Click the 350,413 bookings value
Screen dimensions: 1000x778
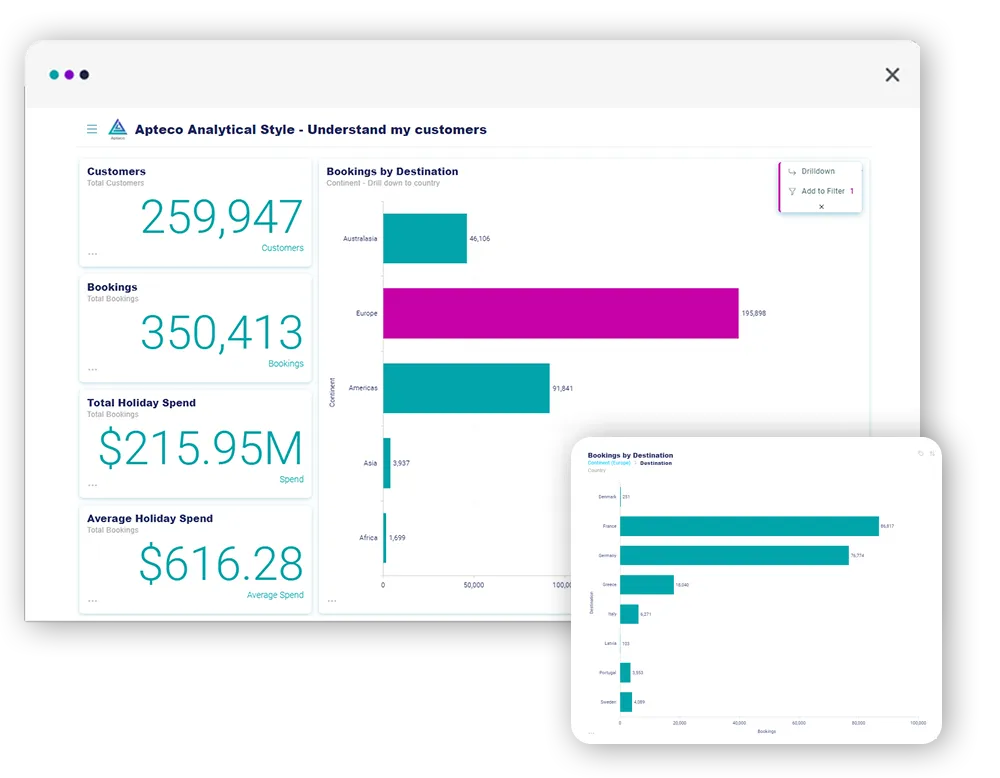click(221, 333)
